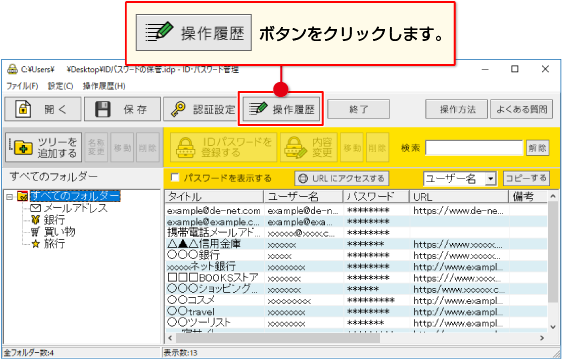Click the yellow panel 削除 button
Viewport: 563px width, 361px height.
[x=378, y=147]
